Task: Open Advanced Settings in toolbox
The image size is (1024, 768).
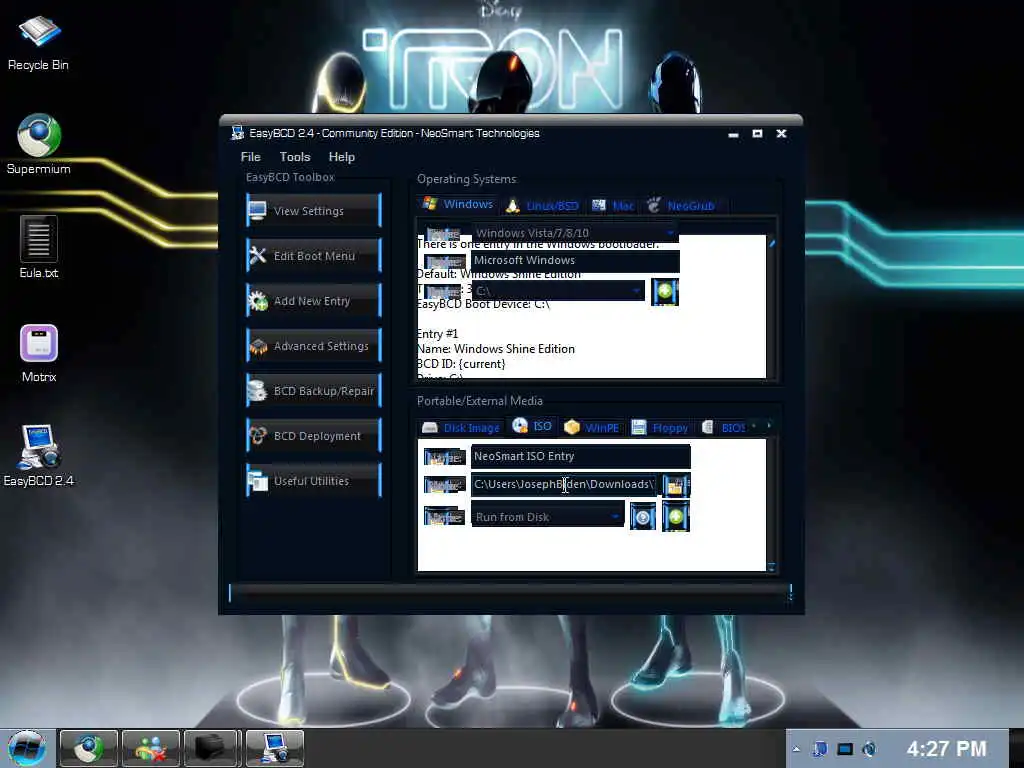Action: pyautogui.click(x=314, y=345)
